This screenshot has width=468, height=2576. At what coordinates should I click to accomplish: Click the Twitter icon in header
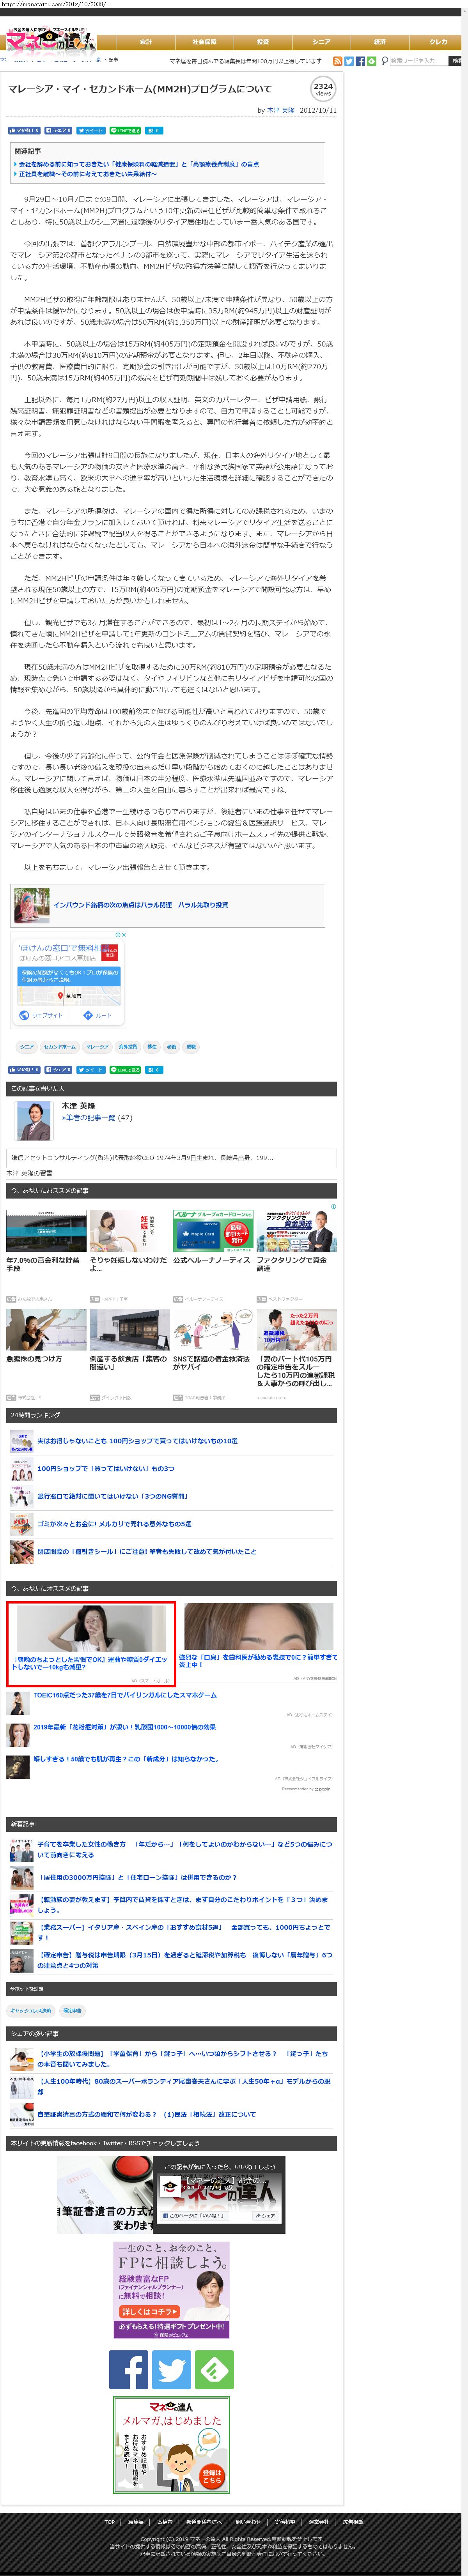click(x=349, y=61)
